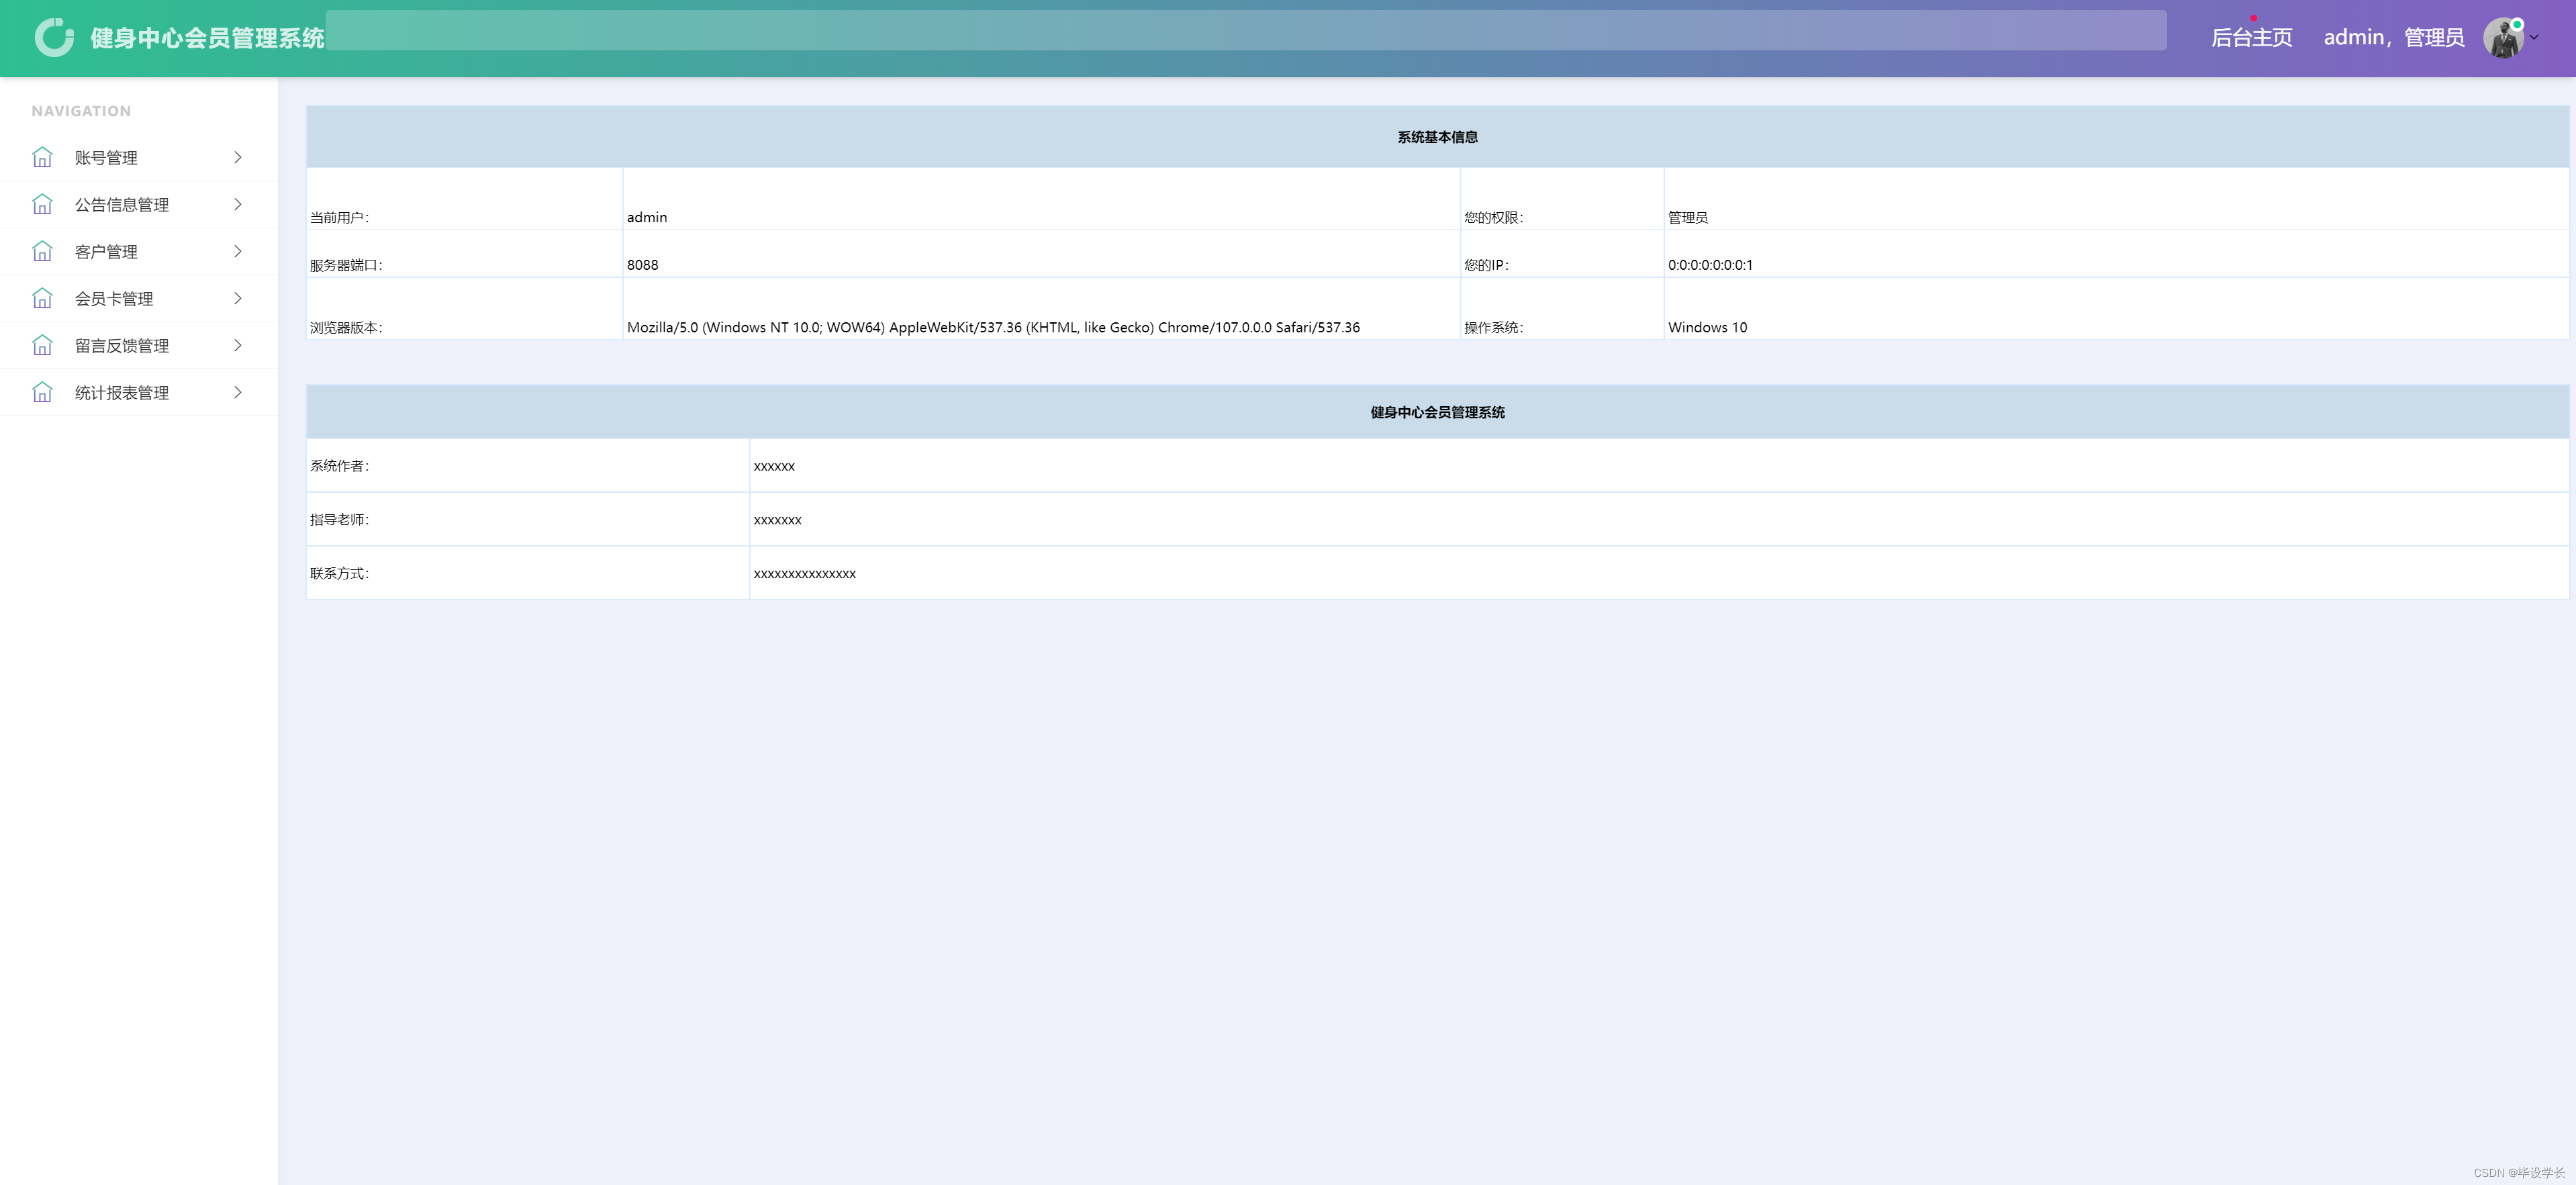
Task: Expand 会员卡管理 chevron arrow
Action: coord(238,299)
